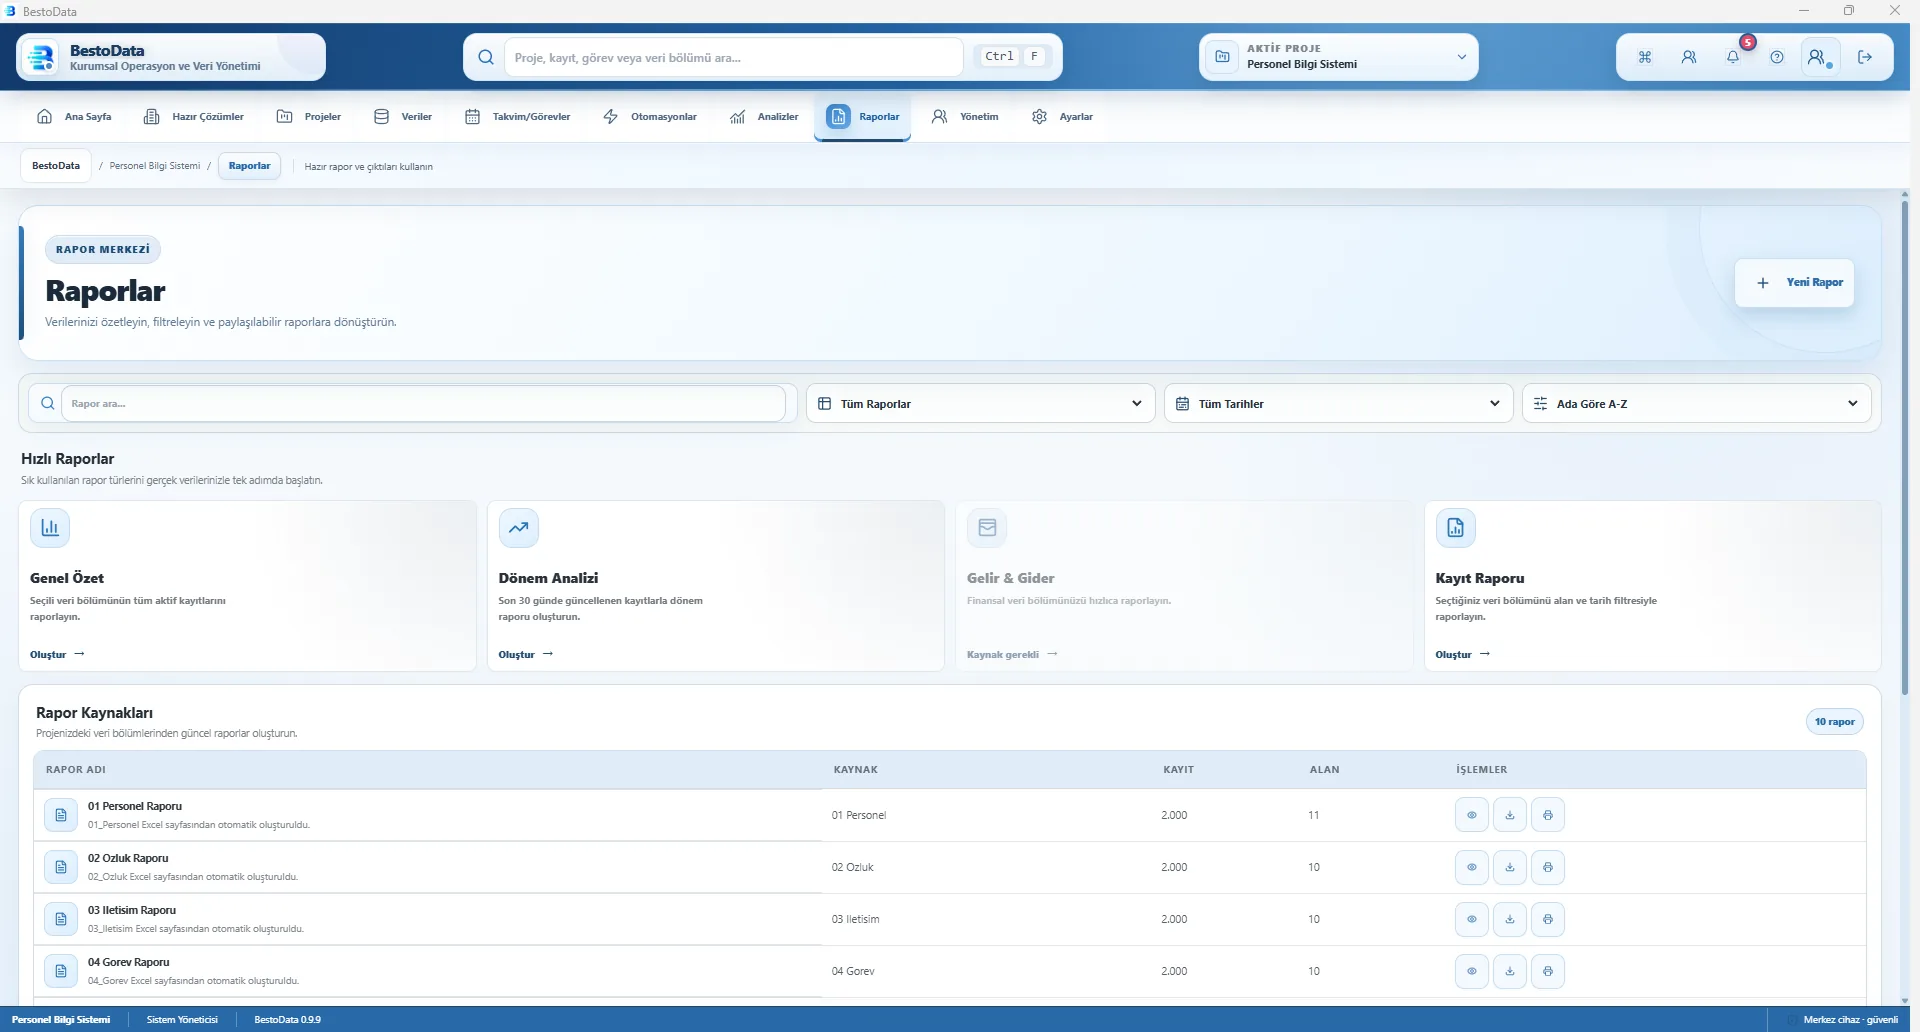
Task: Print the 02 Ozluk Raporu report
Action: [x=1548, y=867]
